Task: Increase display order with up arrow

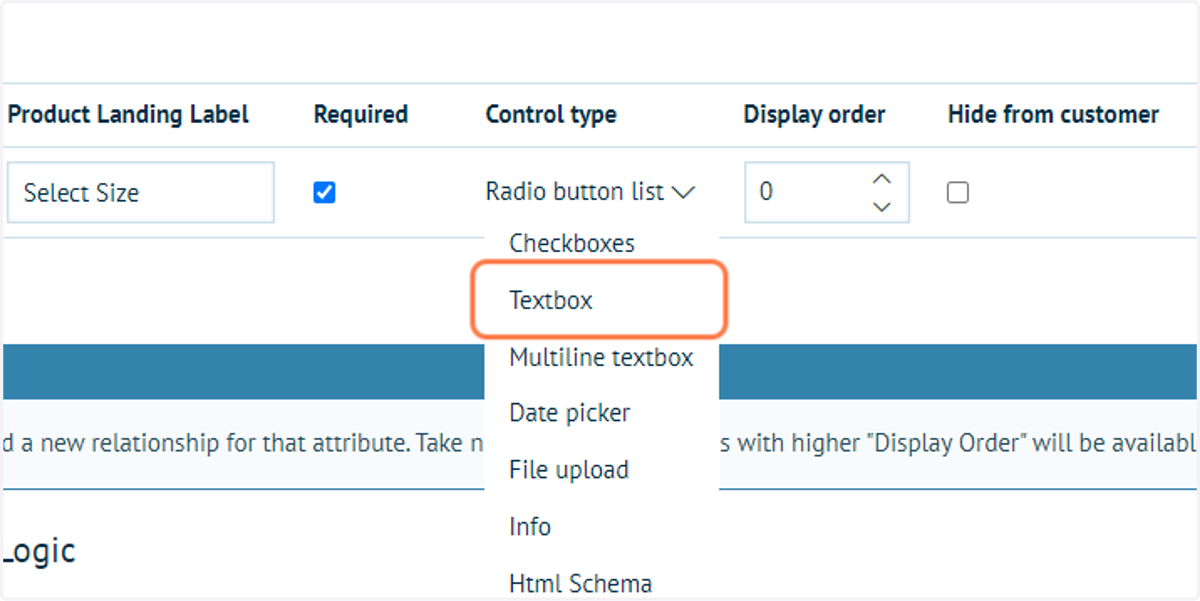Action: click(x=882, y=179)
